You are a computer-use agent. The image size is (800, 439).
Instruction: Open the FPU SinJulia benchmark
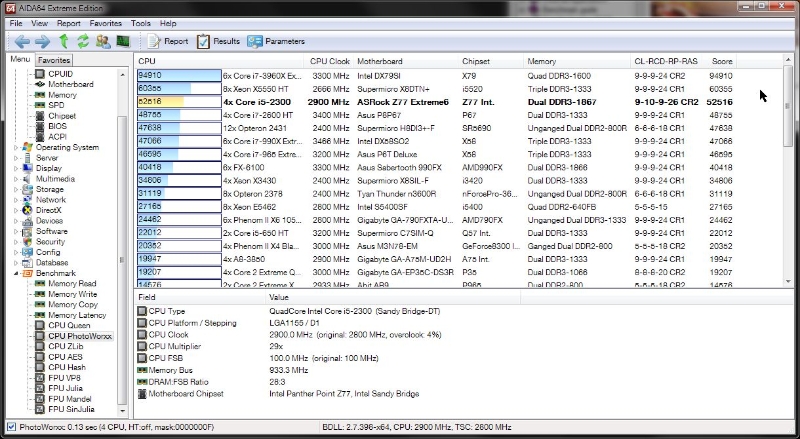pyautogui.click(x=71, y=409)
